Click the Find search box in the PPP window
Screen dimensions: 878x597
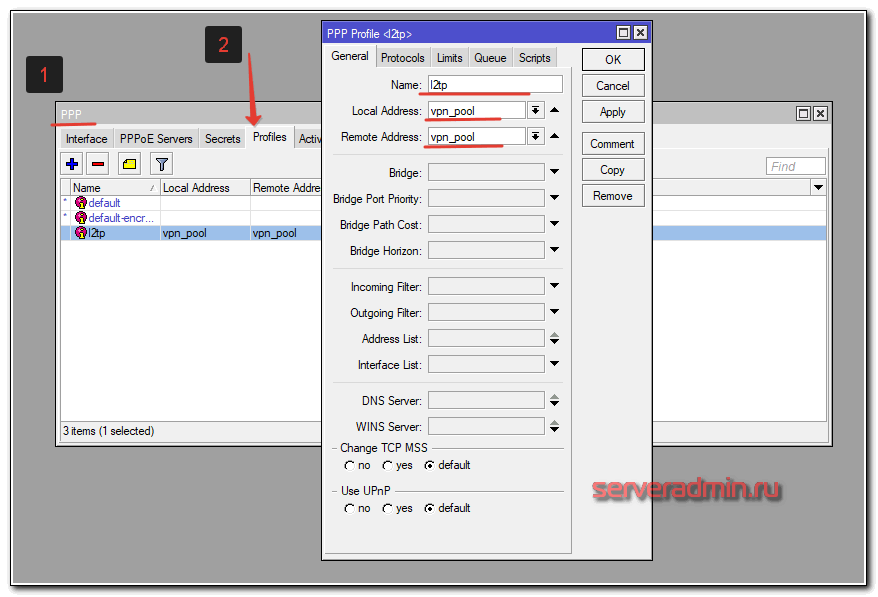[796, 166]
